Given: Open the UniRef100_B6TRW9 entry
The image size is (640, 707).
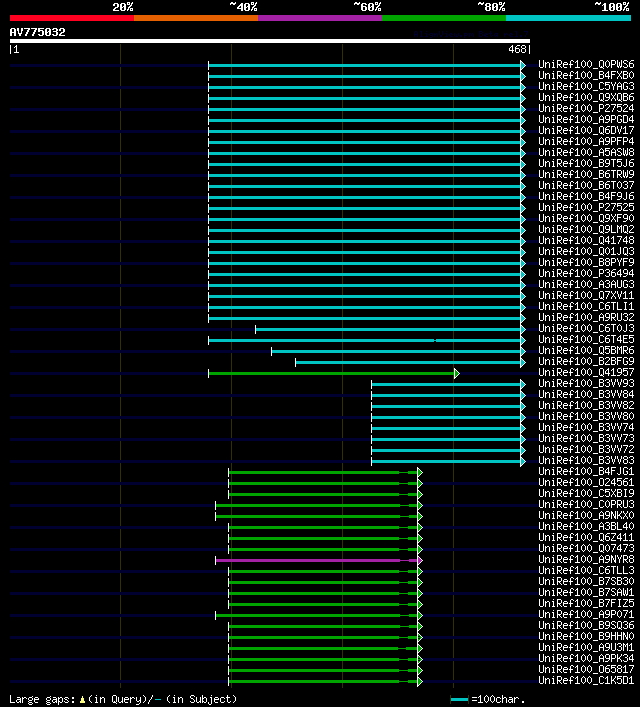Looking at the screenshot, I should click(x=586, y=174).
